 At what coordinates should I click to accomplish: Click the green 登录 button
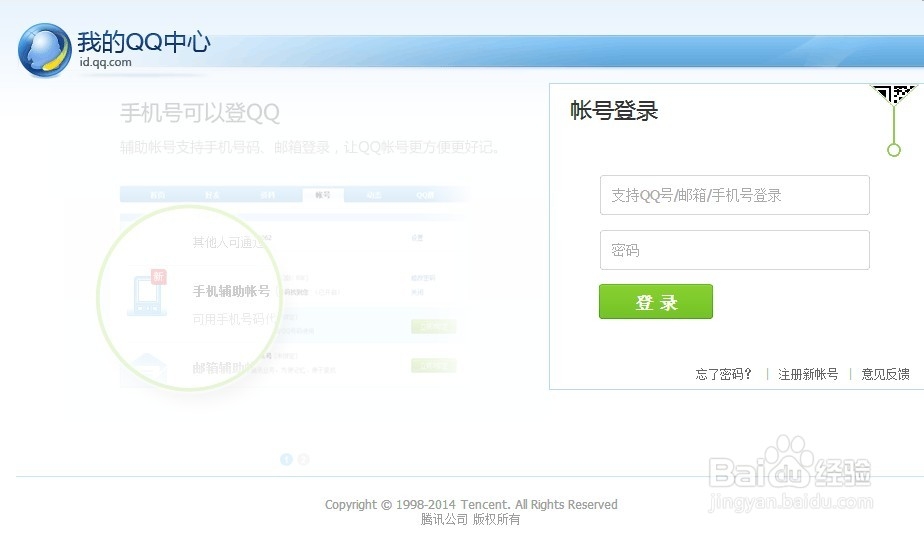656,302
